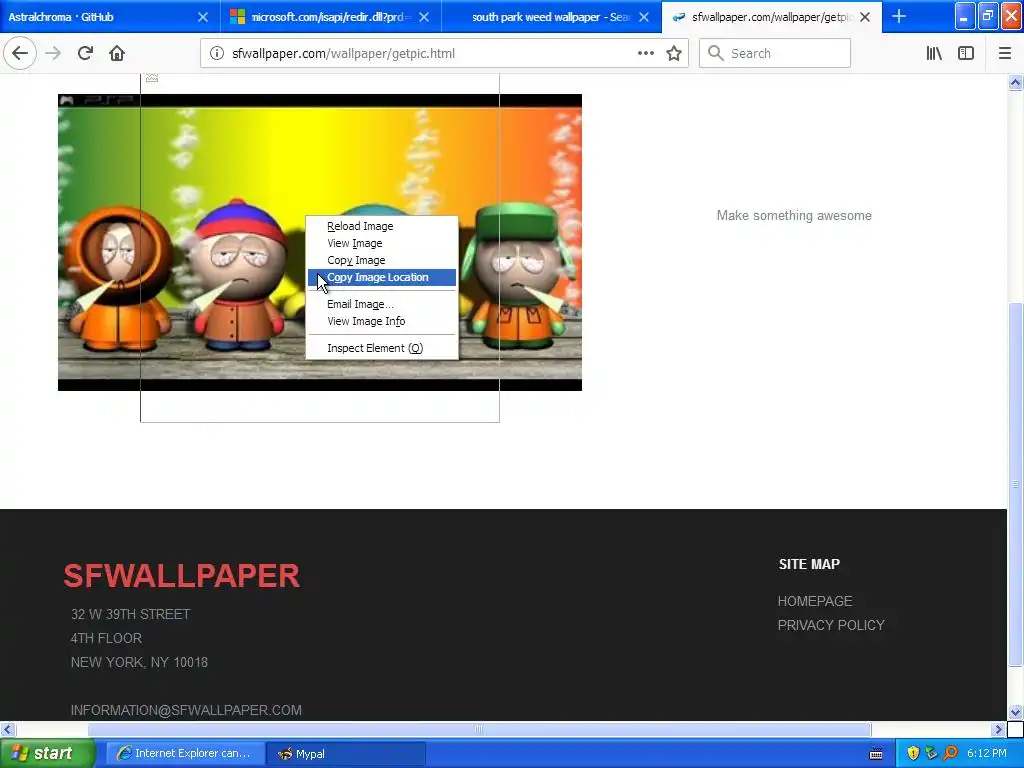Open the HOMEPAGE footer link
This screenshot has height=768, width=1024.
[x=814, y=601]
